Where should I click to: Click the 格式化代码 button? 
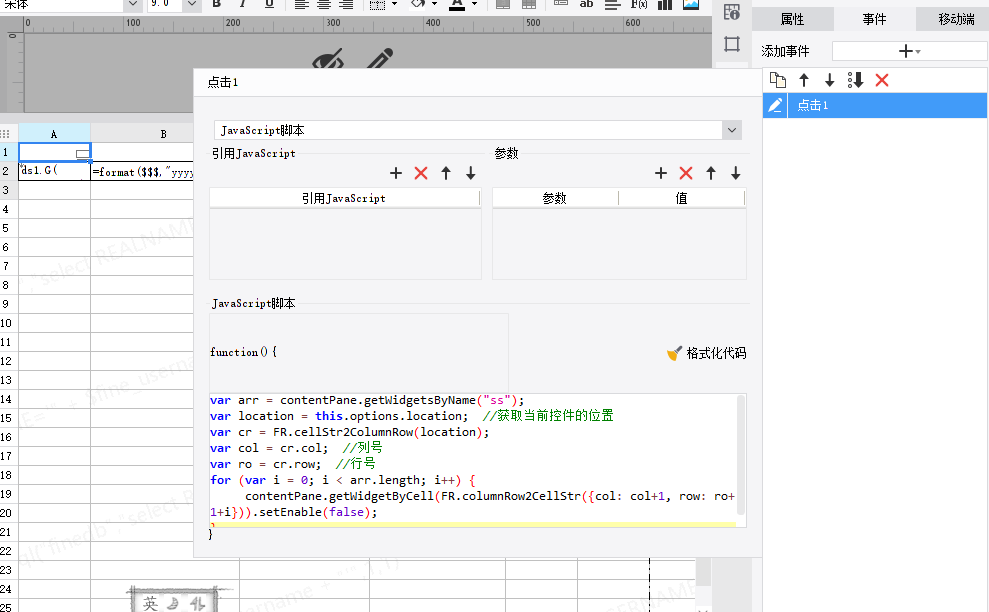tap(706, 353)
